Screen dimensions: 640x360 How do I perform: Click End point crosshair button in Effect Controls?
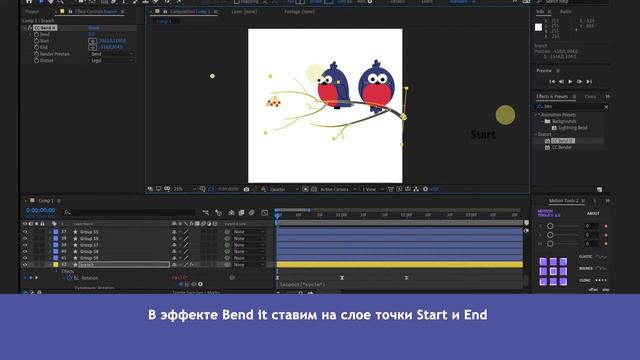[x=93, y=47]
